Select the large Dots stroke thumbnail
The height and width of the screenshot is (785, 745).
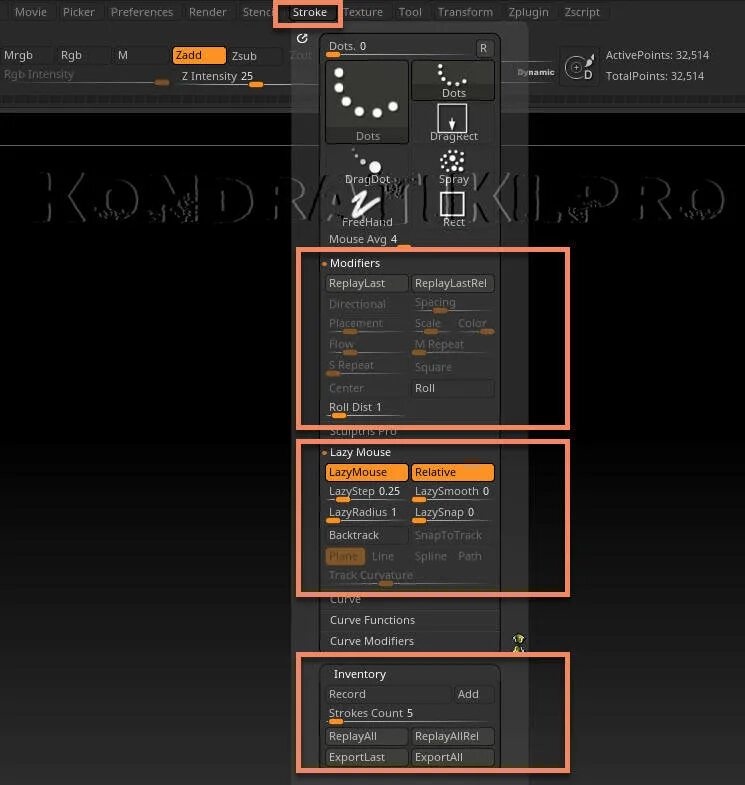pos(367,103)
